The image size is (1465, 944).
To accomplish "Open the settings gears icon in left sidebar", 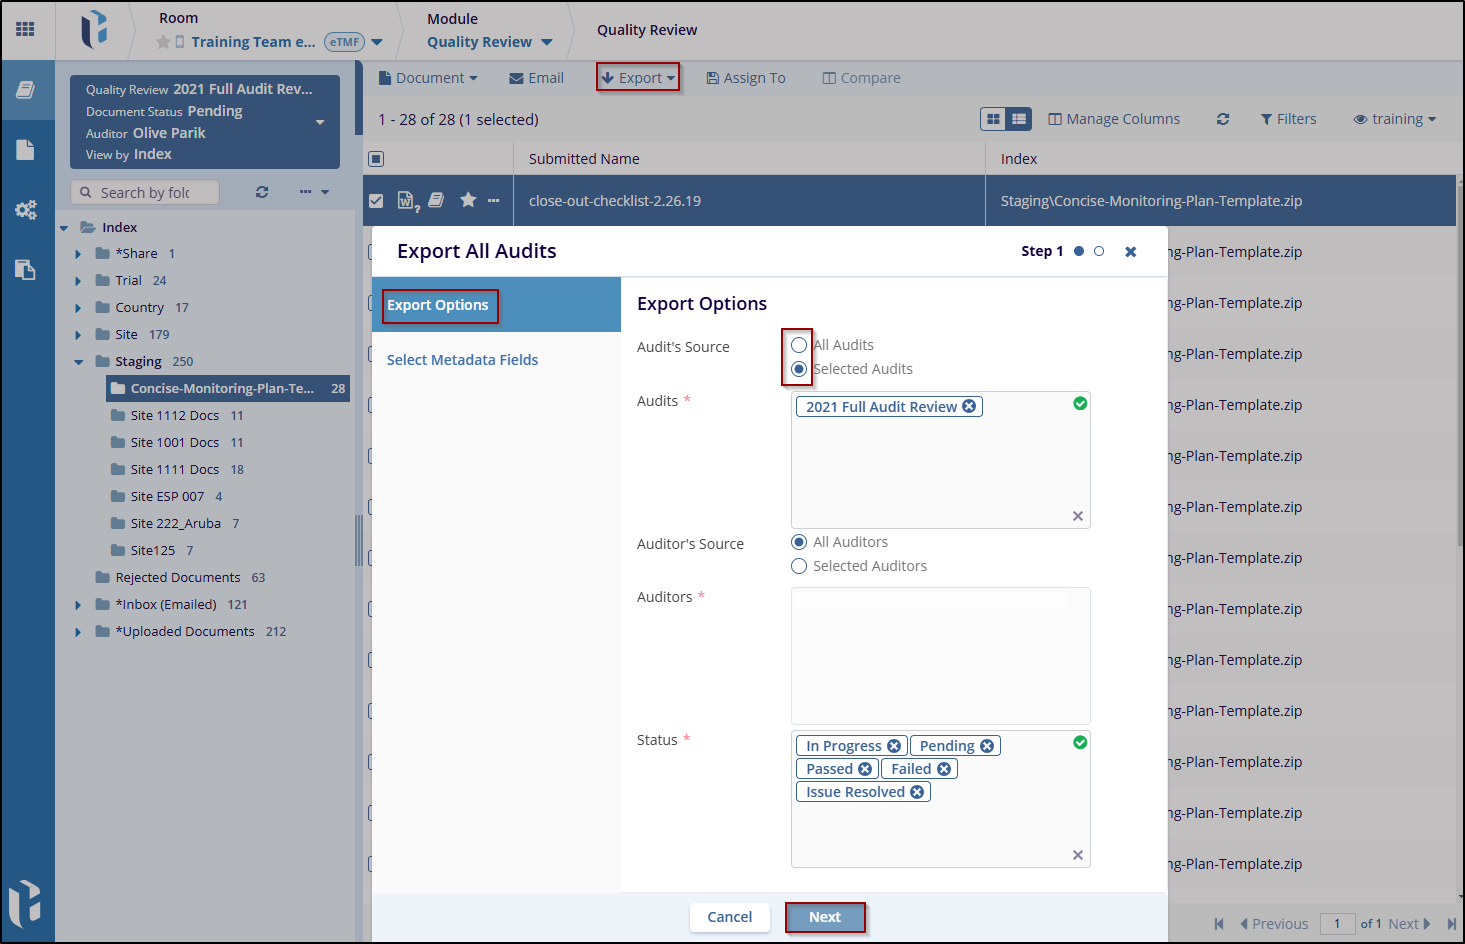I will click(x=26, y=210).
